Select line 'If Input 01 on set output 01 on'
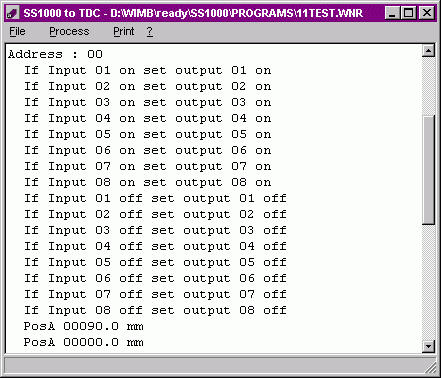 147,70
